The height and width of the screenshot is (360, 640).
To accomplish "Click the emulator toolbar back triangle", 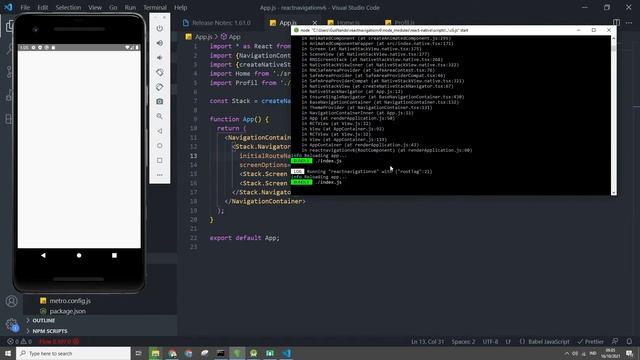I will 160,131.
